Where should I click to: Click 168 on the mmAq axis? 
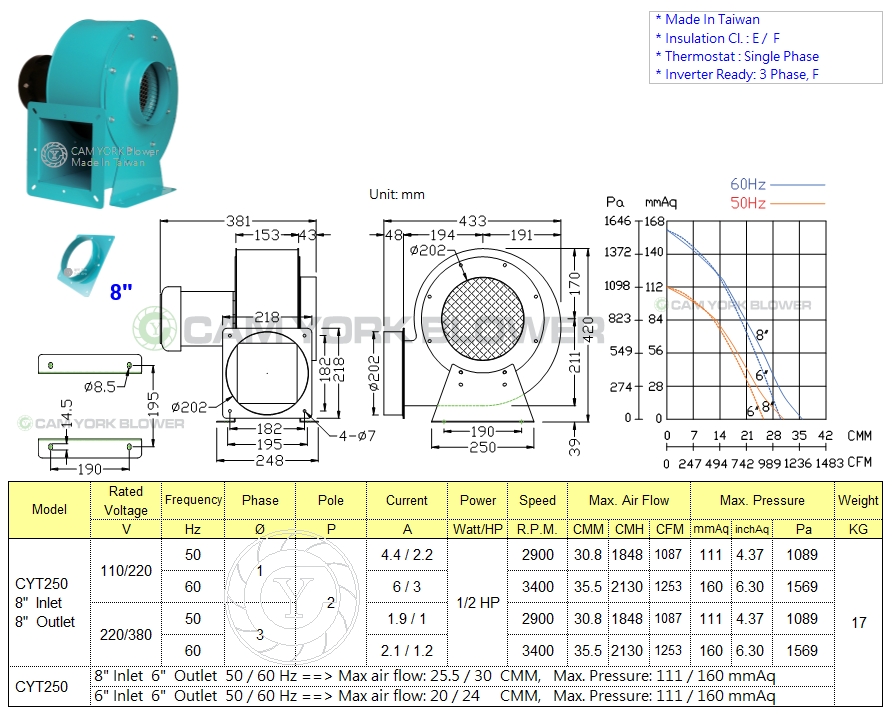point(654,222)
